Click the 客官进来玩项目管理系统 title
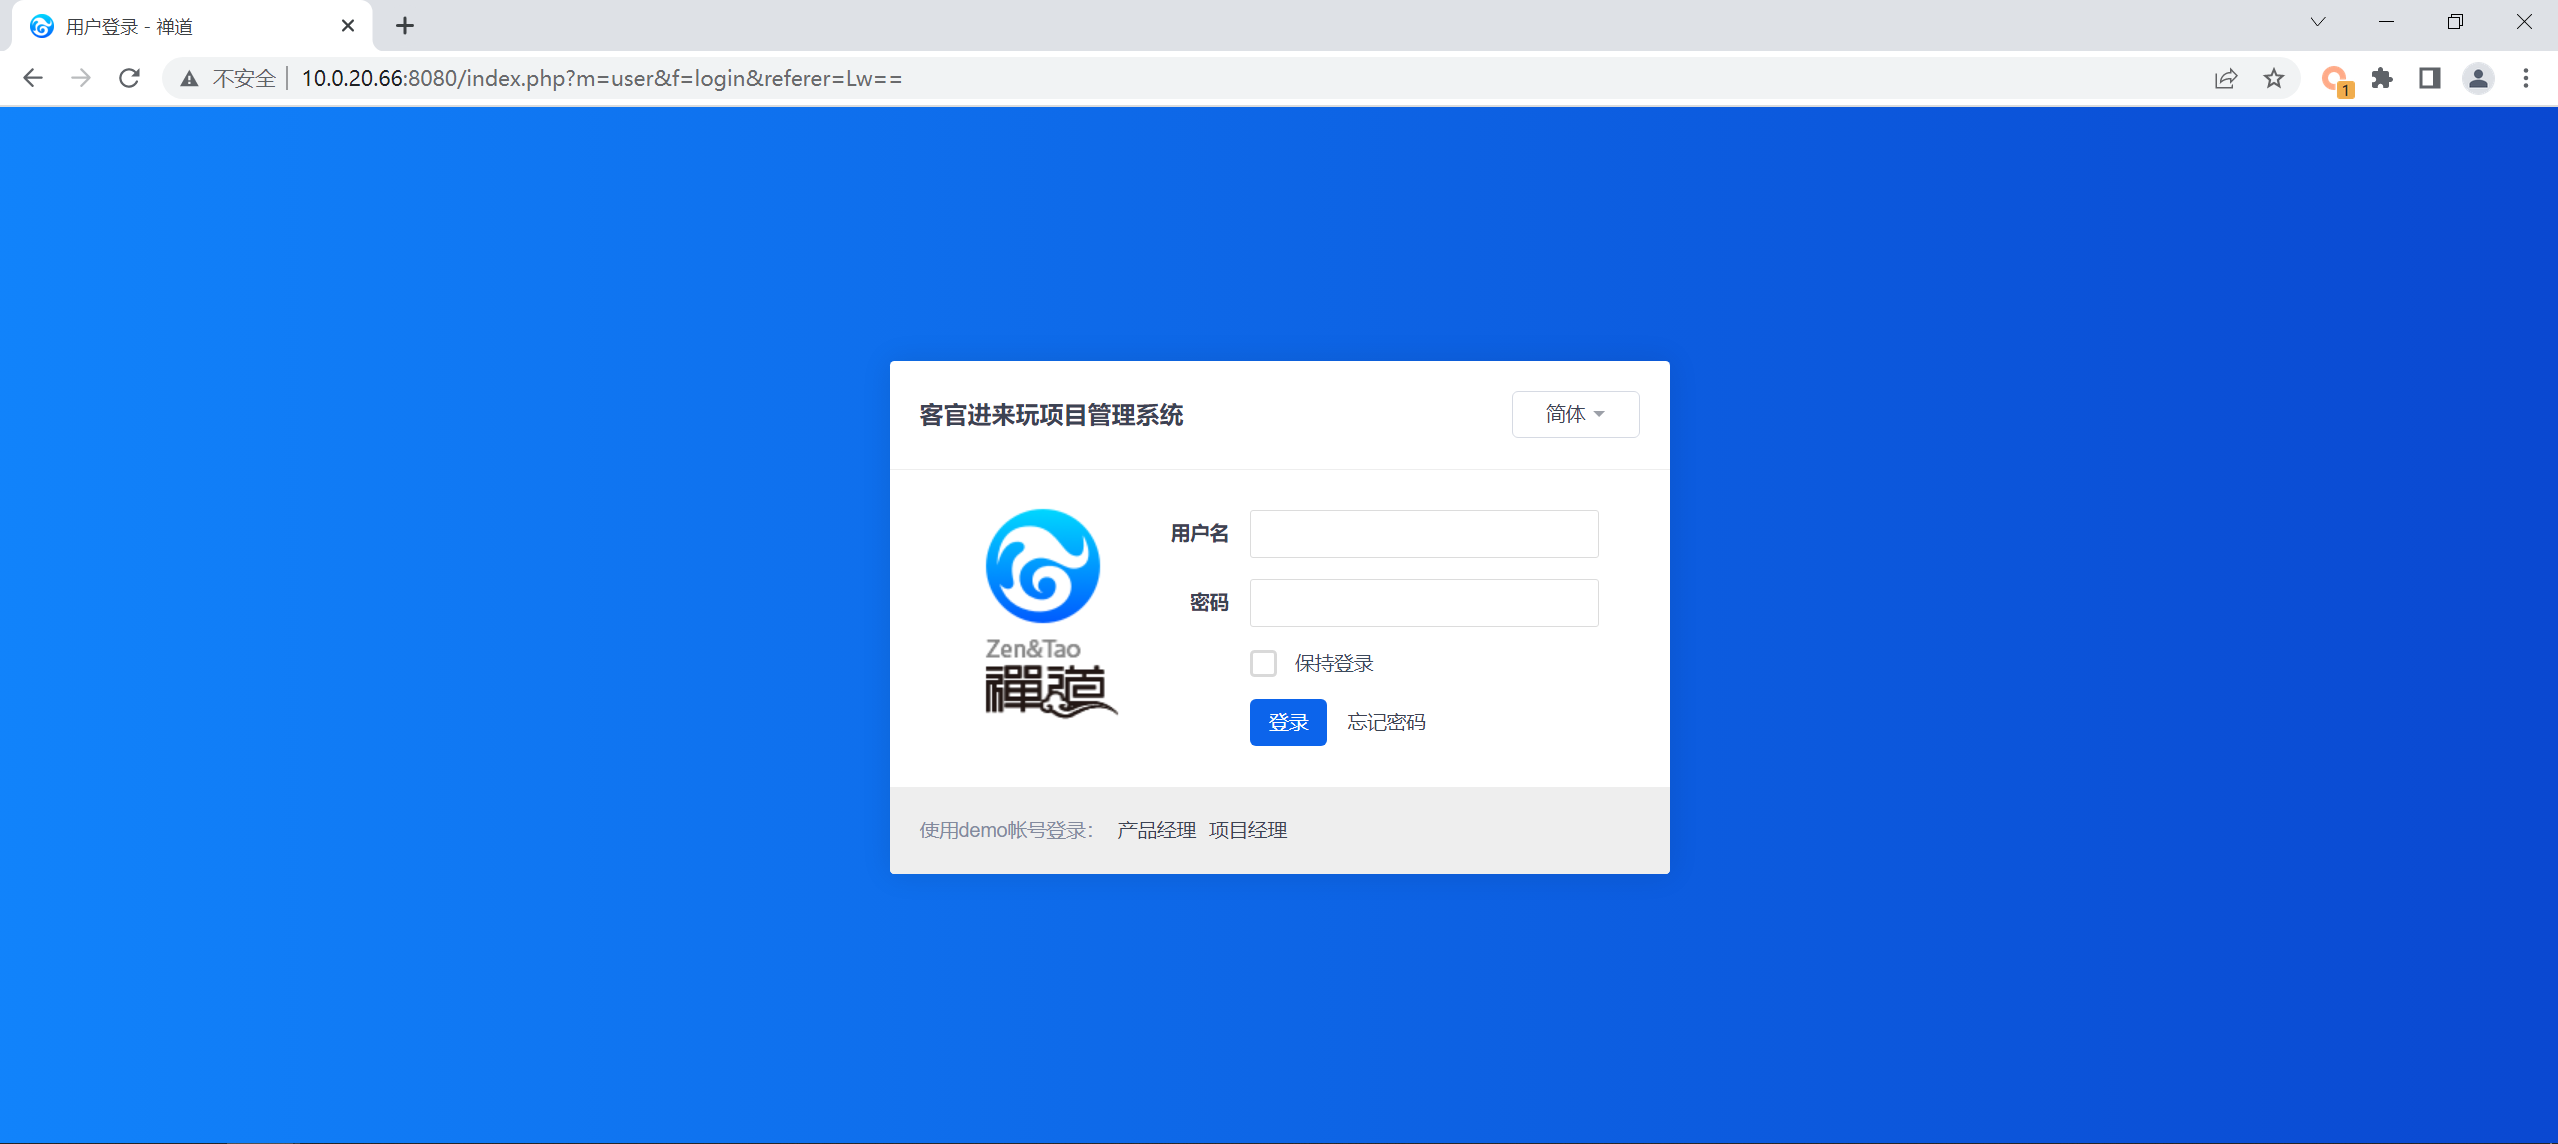This screenshot has height=1144, width=2558. point(1051,415)
